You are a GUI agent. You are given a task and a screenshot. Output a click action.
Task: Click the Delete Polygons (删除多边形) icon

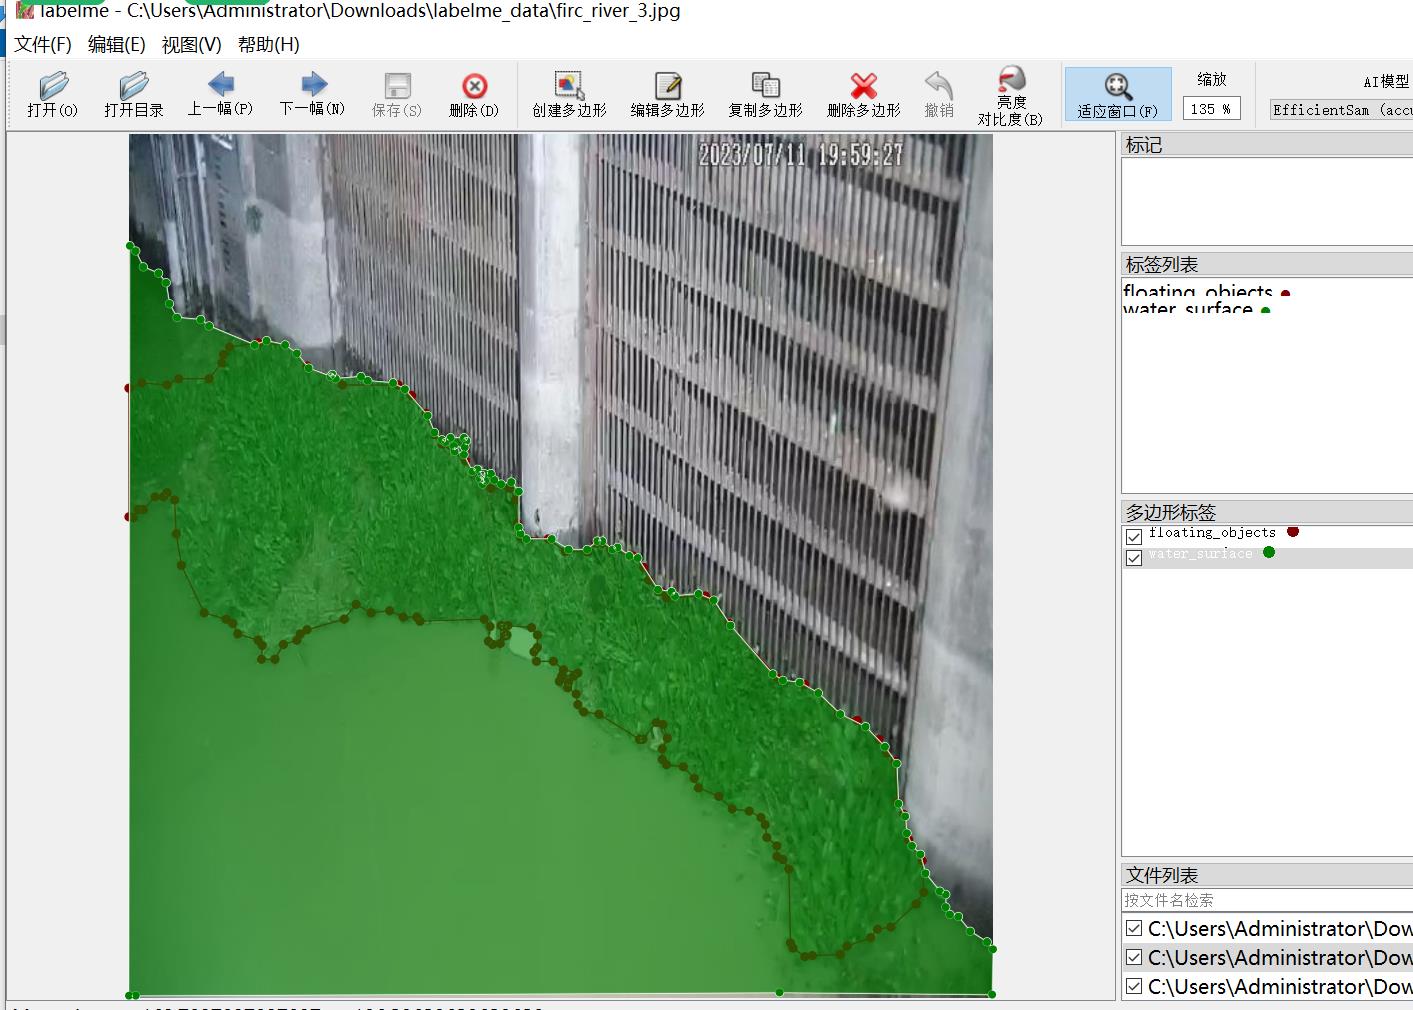tap(863, 95)
